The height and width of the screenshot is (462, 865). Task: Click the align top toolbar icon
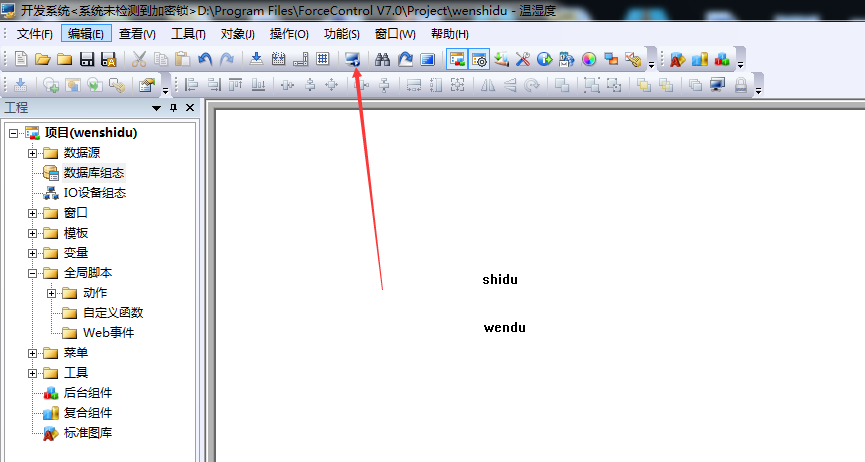point(236,84)
